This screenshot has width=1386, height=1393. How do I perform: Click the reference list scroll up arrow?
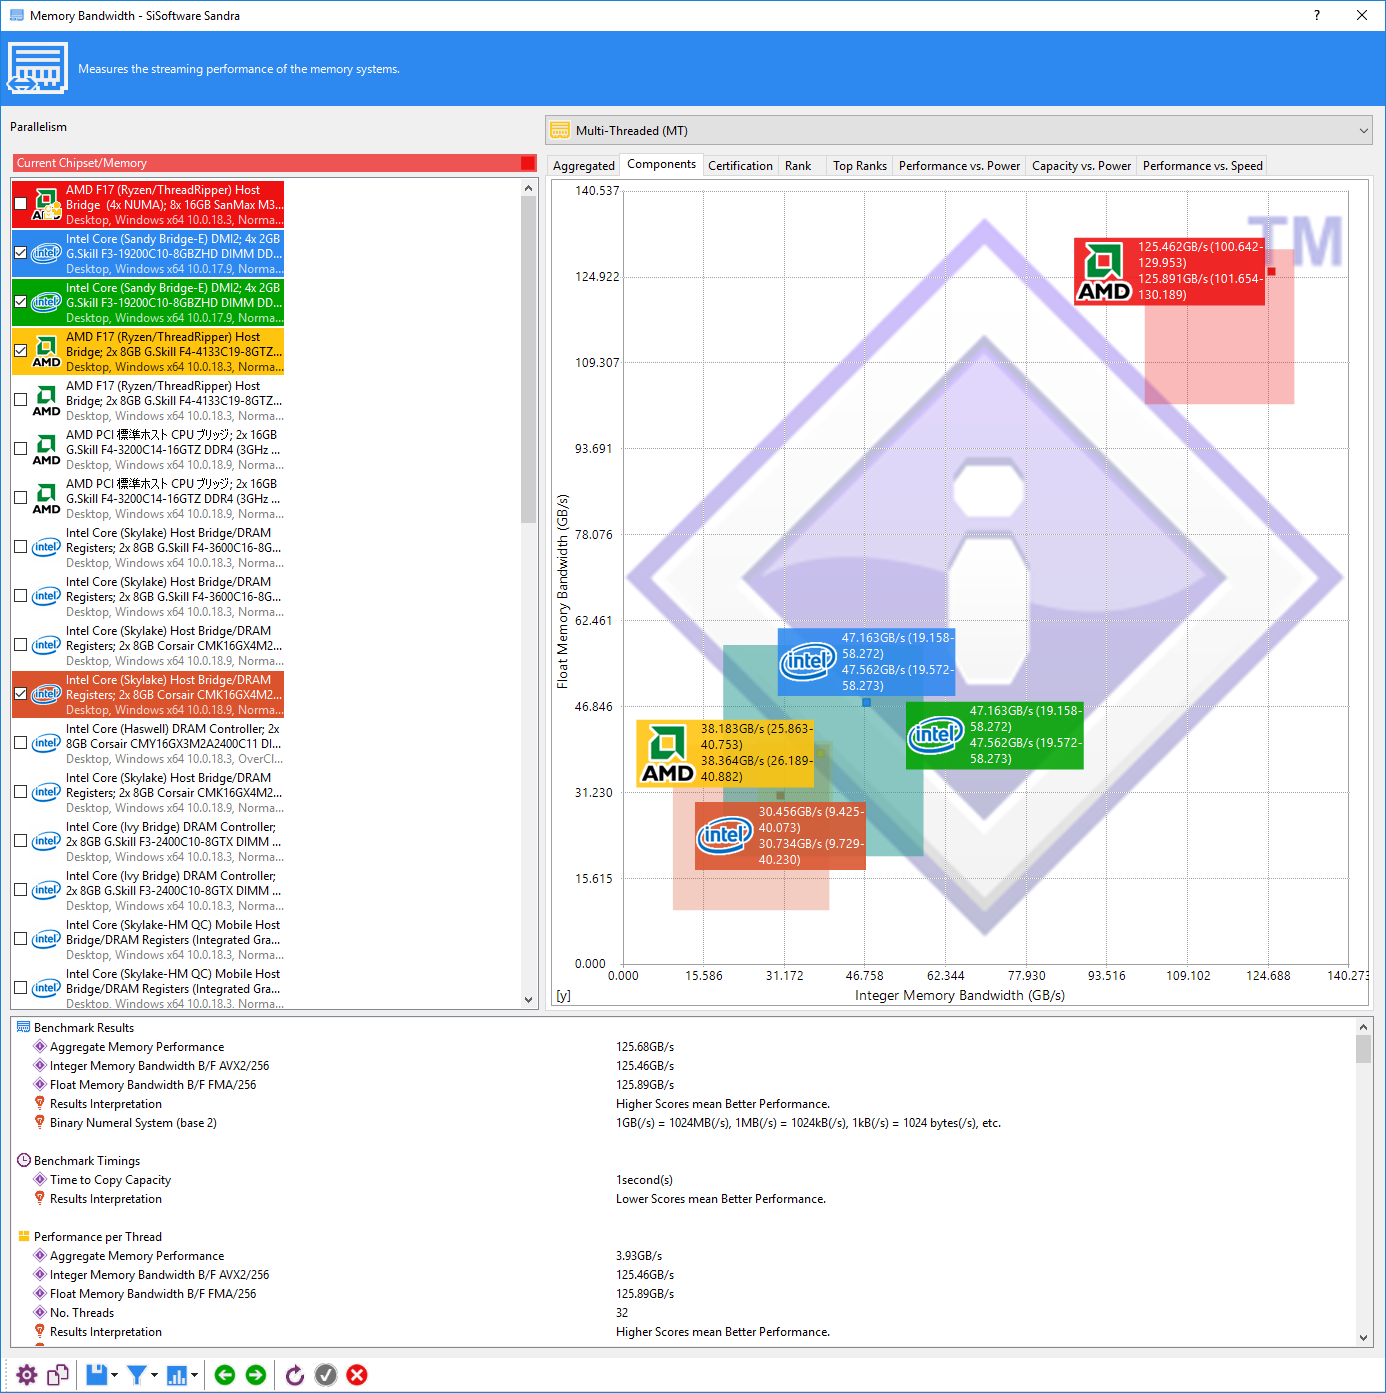[529, 188]
